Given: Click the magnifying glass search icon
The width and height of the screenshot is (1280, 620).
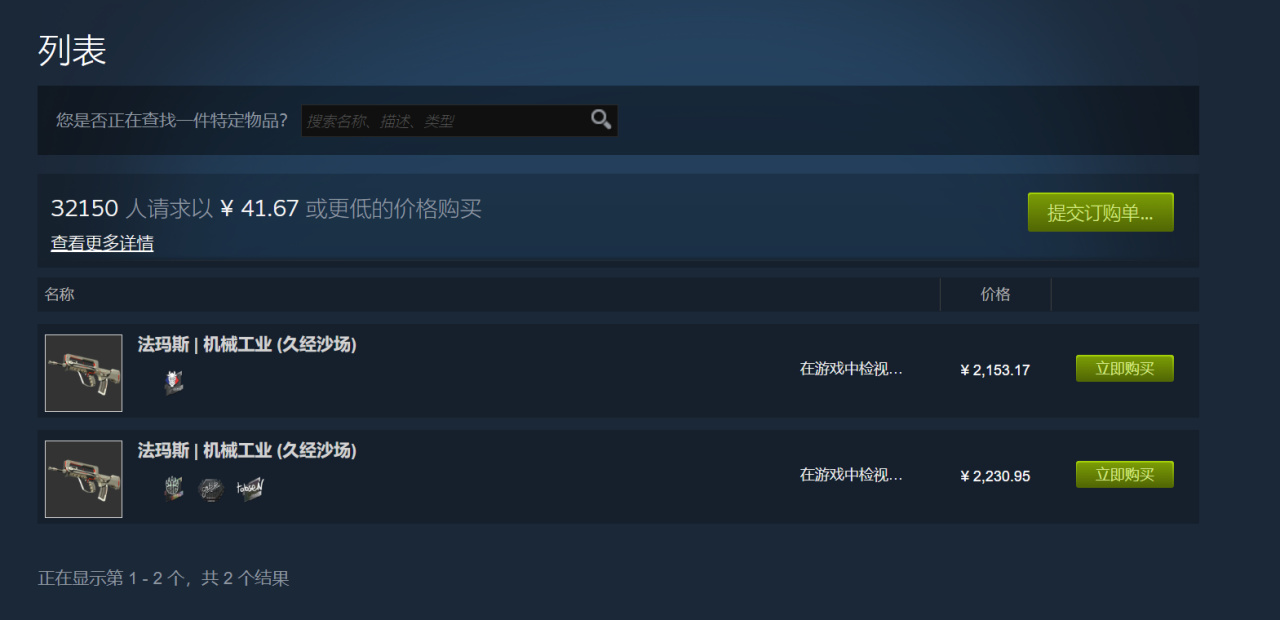Looking at the screenshot, I should click(x=601, y=120).
